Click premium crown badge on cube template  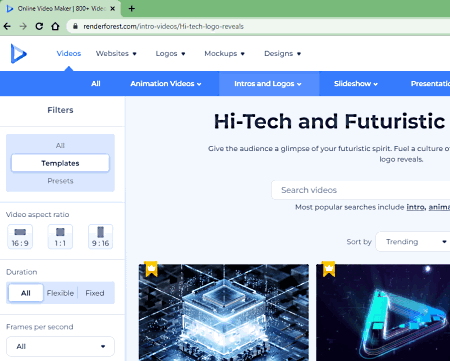152,269
